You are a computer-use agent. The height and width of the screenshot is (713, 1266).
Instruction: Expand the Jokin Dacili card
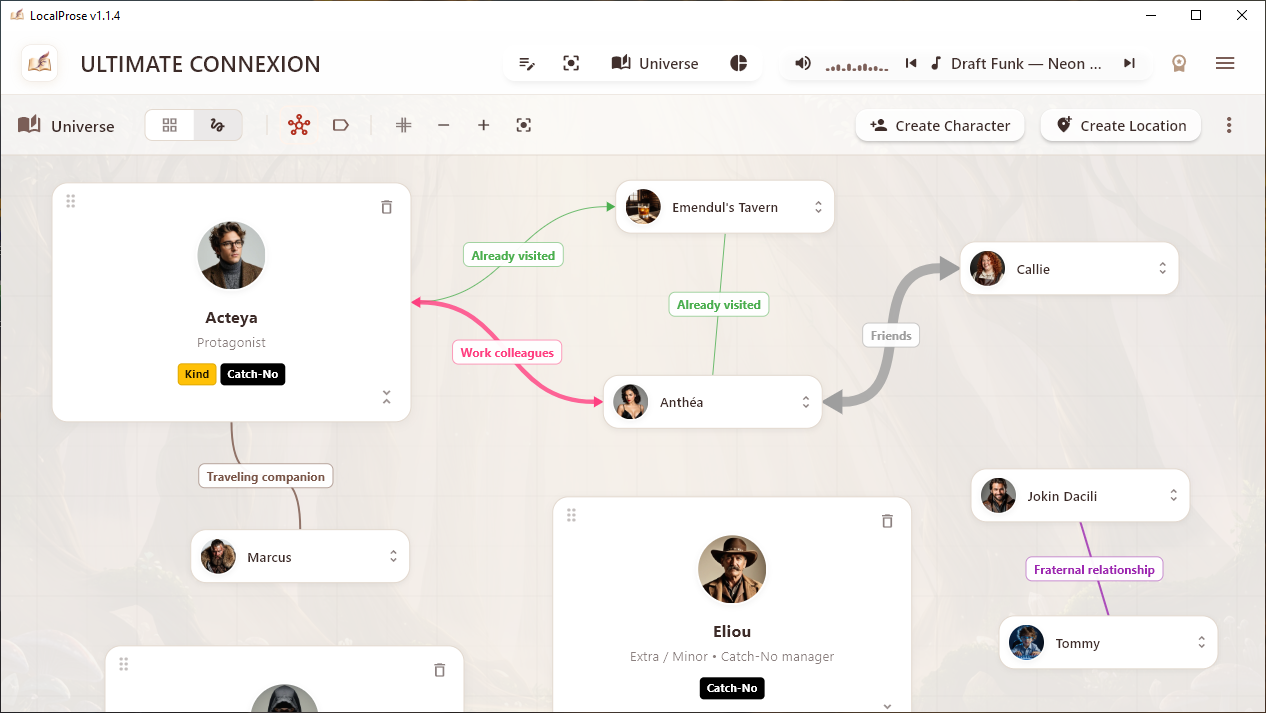tap(1174, 496)
